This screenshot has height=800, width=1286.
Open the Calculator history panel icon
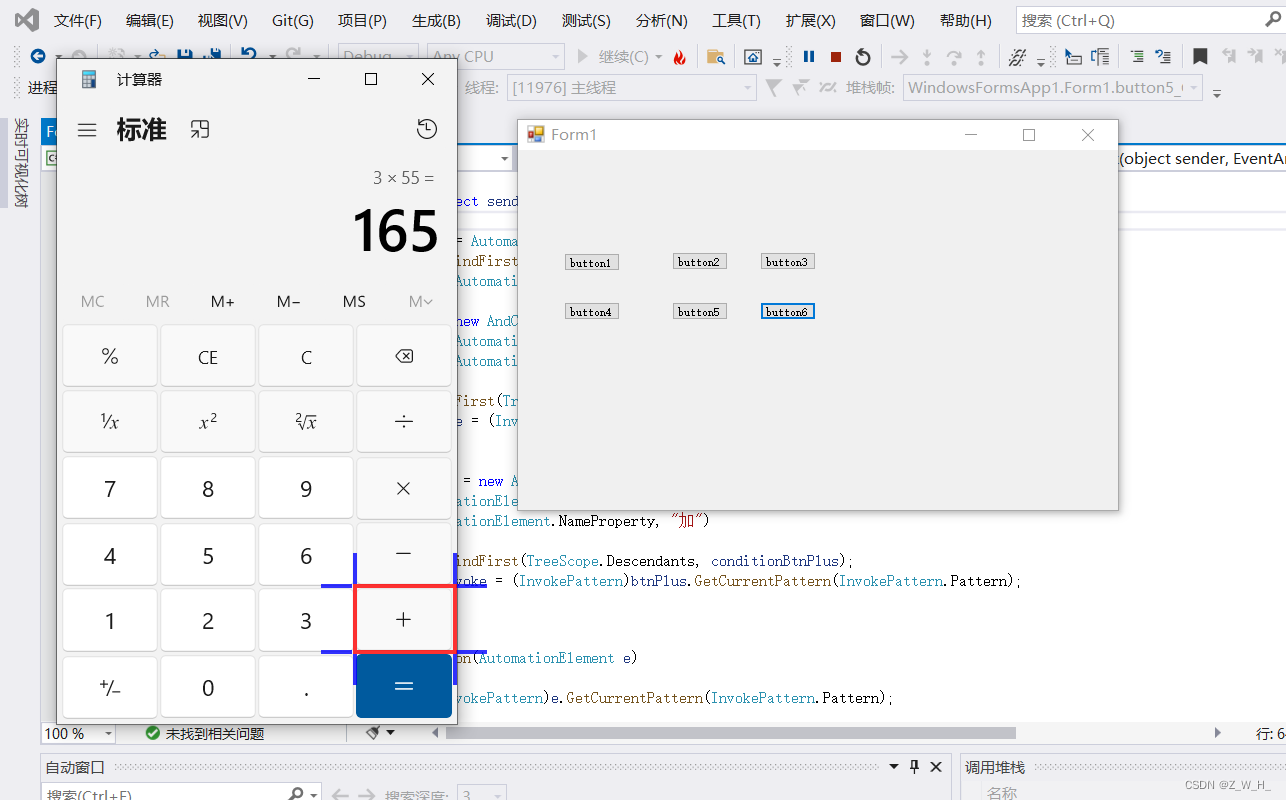point(427,129)
